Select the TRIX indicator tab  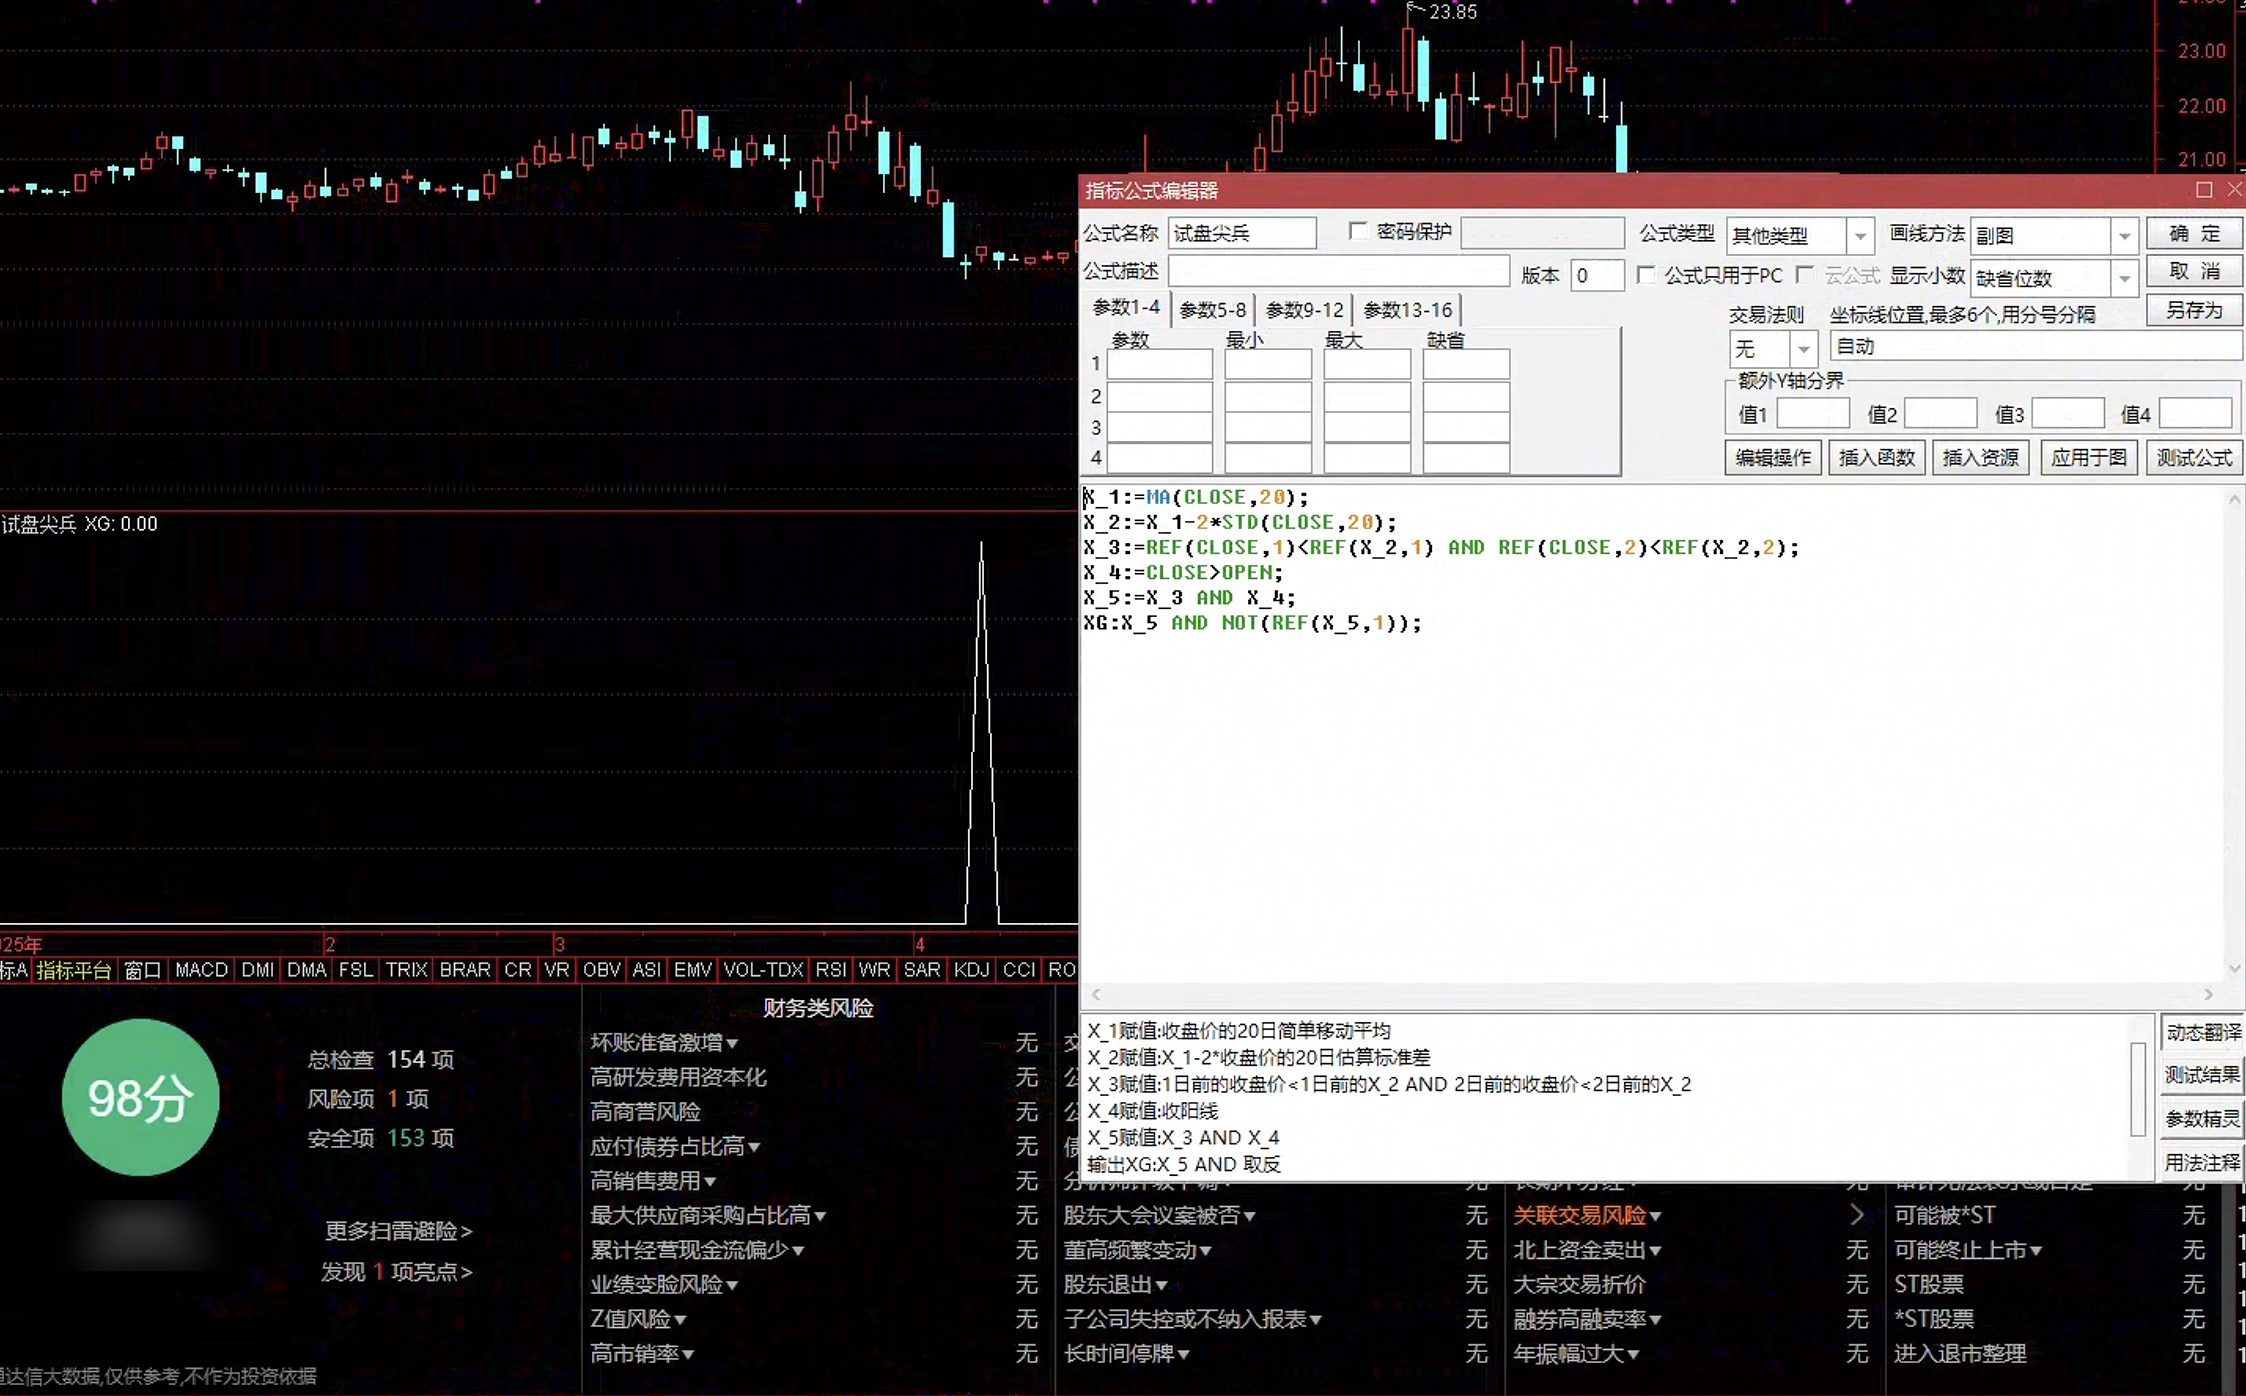coord(406,970)
